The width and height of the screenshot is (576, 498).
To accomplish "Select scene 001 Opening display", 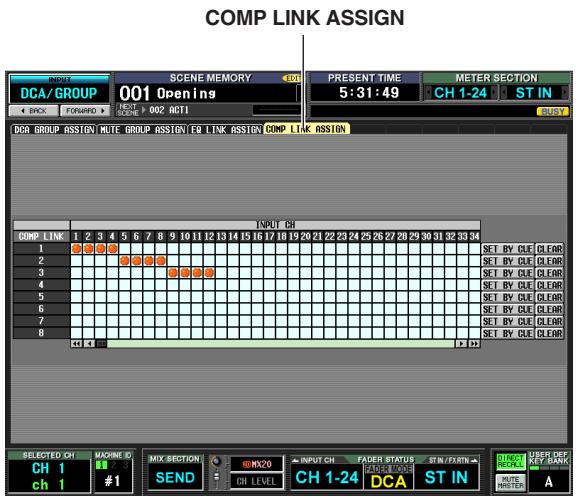I will 208,93.
